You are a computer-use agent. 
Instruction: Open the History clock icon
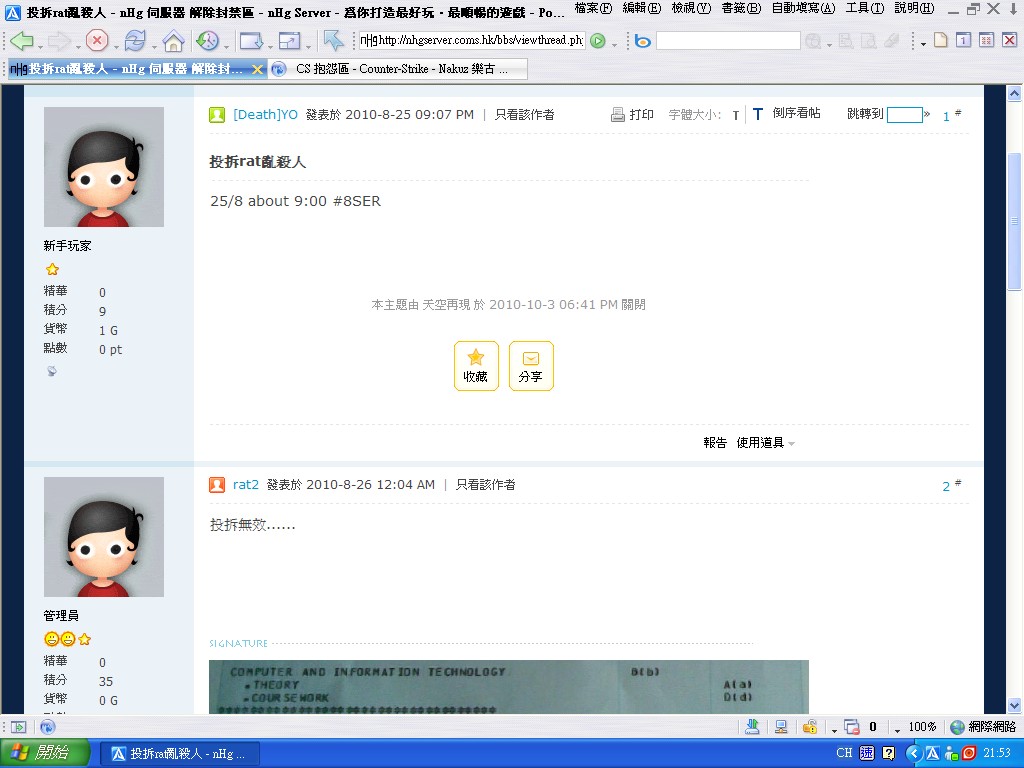[207, 41]
